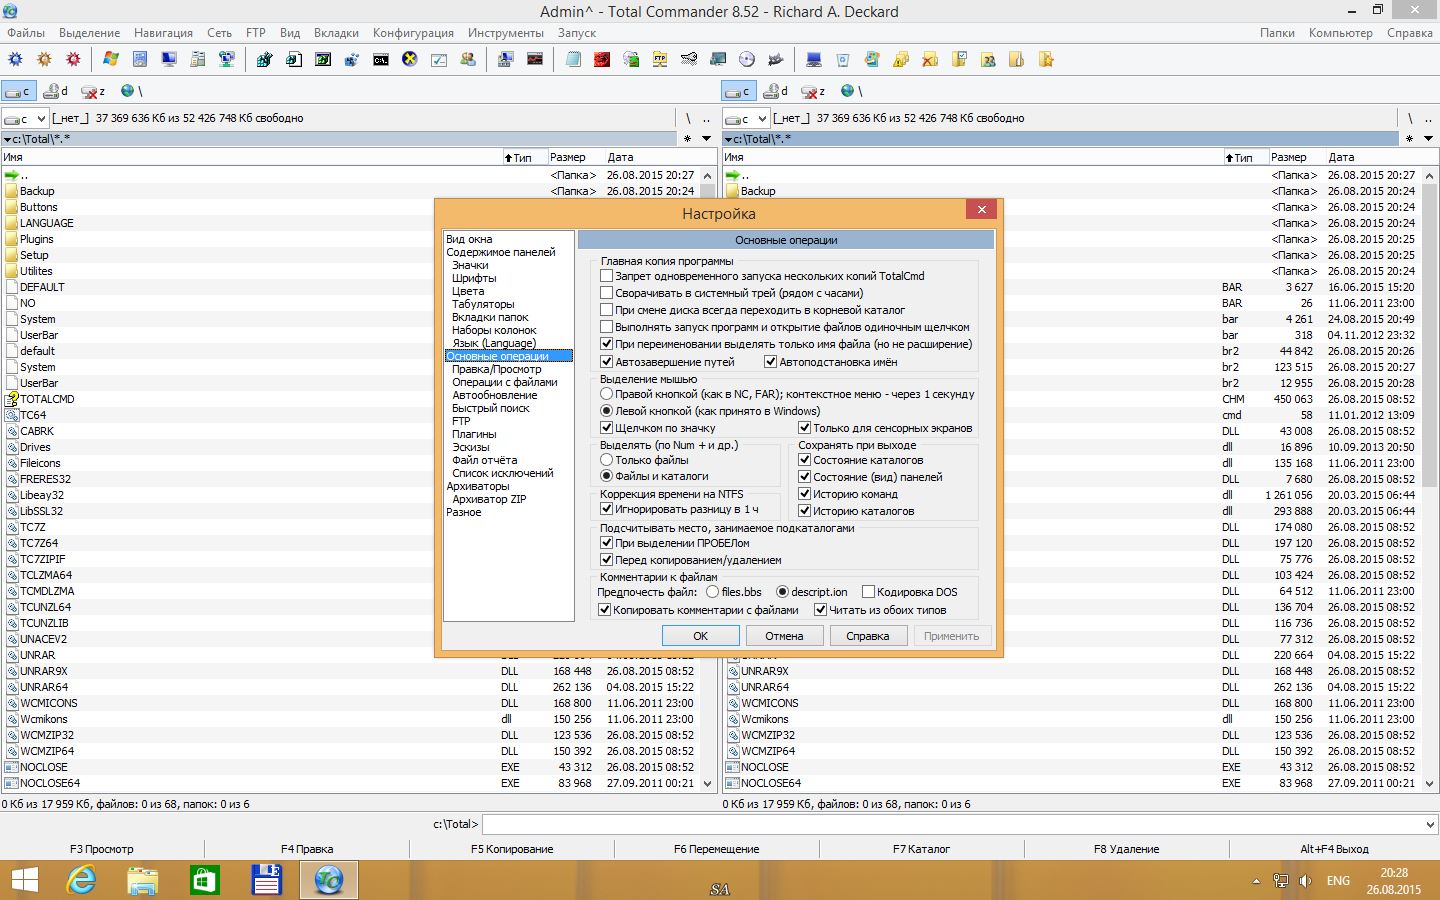The width and height of the screenshot is (1440, 900).
Task: Switch left panel to drive z
Action: [93, 91]
